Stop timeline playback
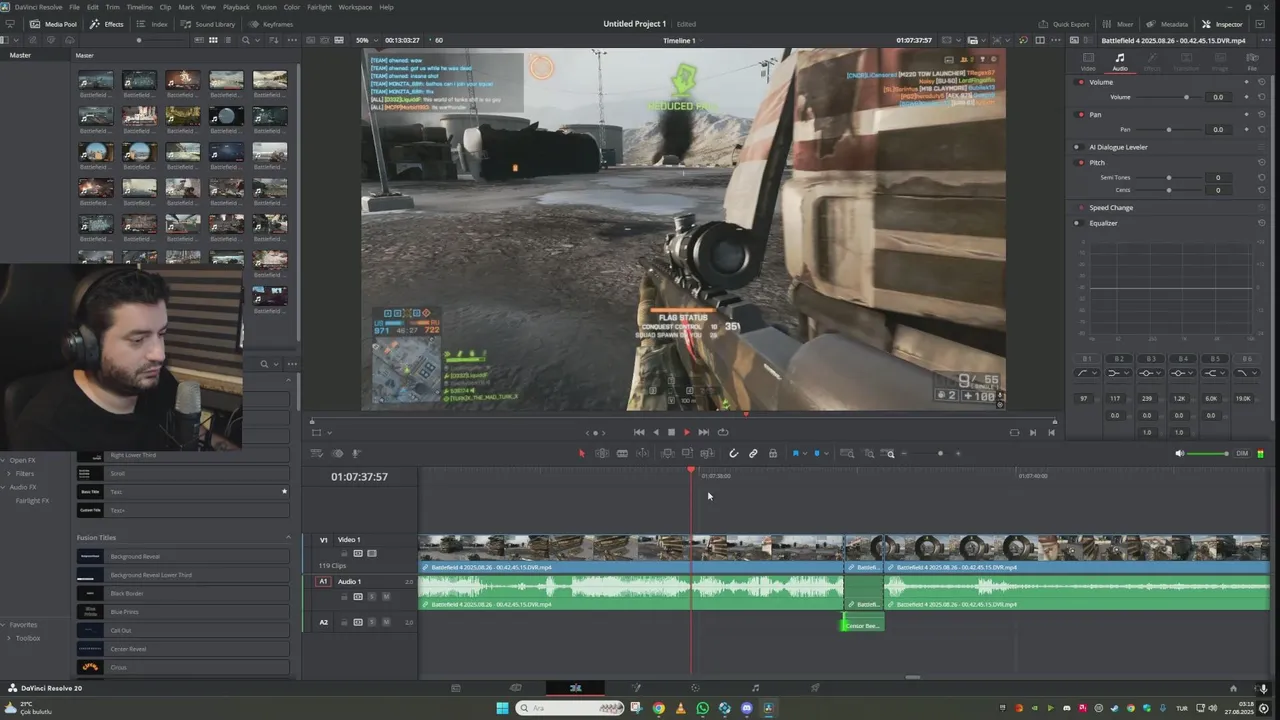 click(671, 432)
